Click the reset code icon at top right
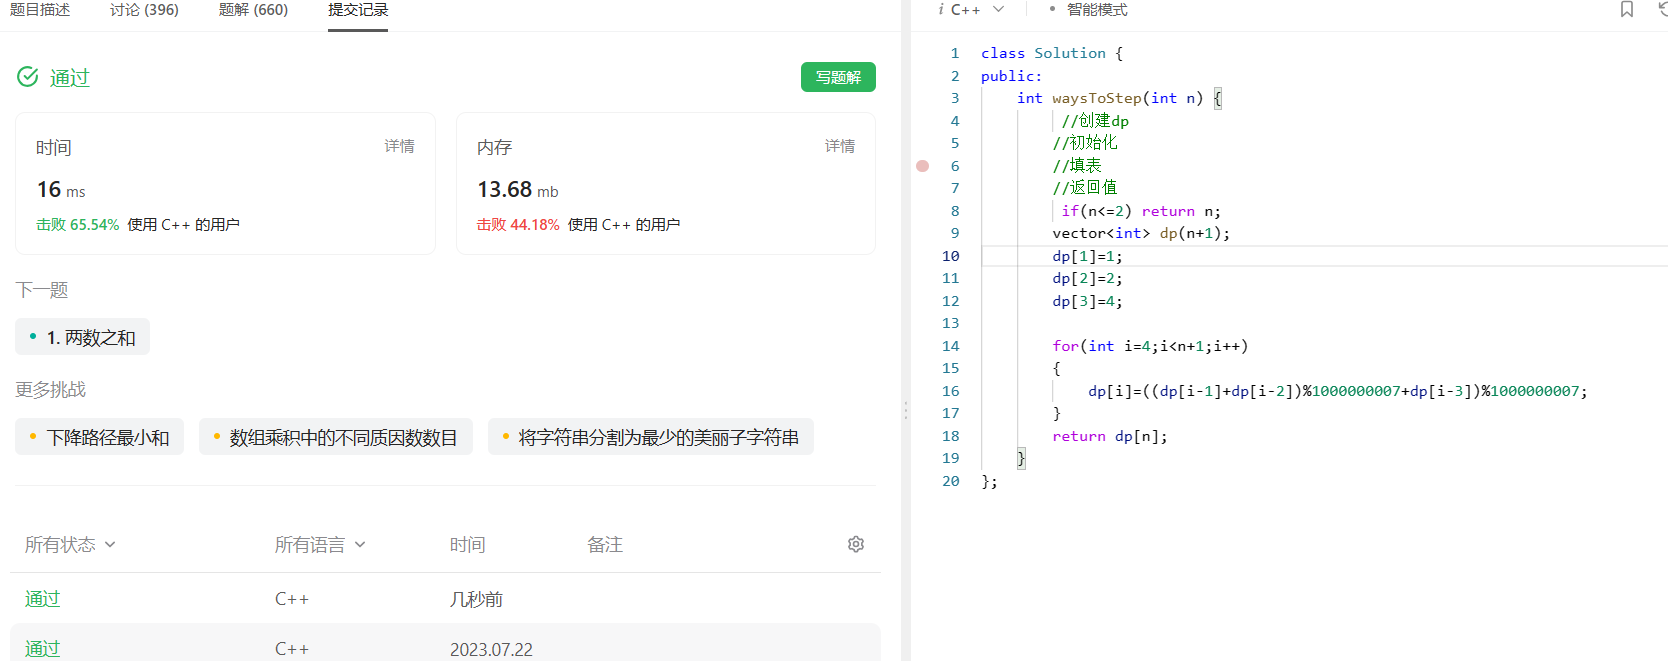Screen dimensions: 1668x661 click(1662, 10)
